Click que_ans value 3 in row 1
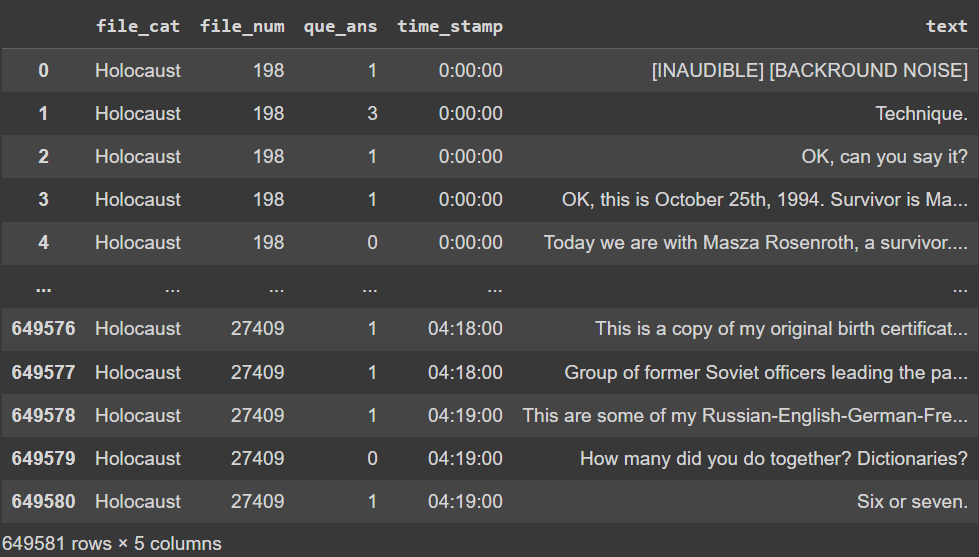The width and height of the screenshot is (979, 557). pos(372,113)
